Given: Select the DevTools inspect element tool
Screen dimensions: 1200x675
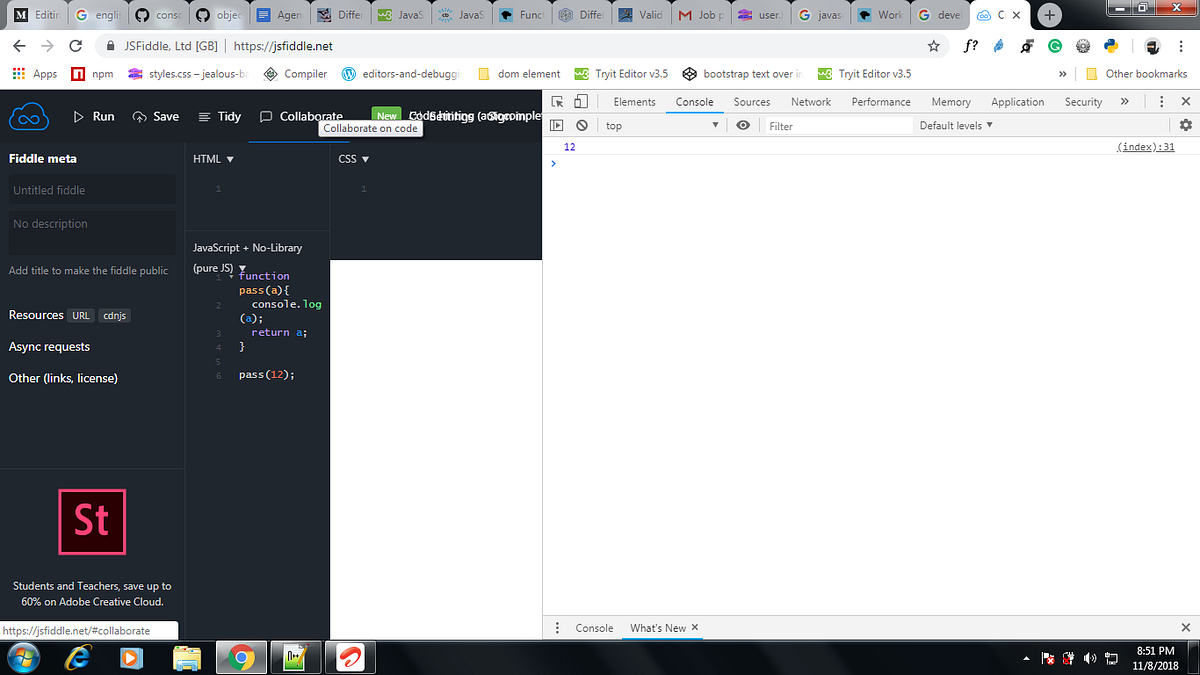Looking at the screenshot, I should (558, 101).
